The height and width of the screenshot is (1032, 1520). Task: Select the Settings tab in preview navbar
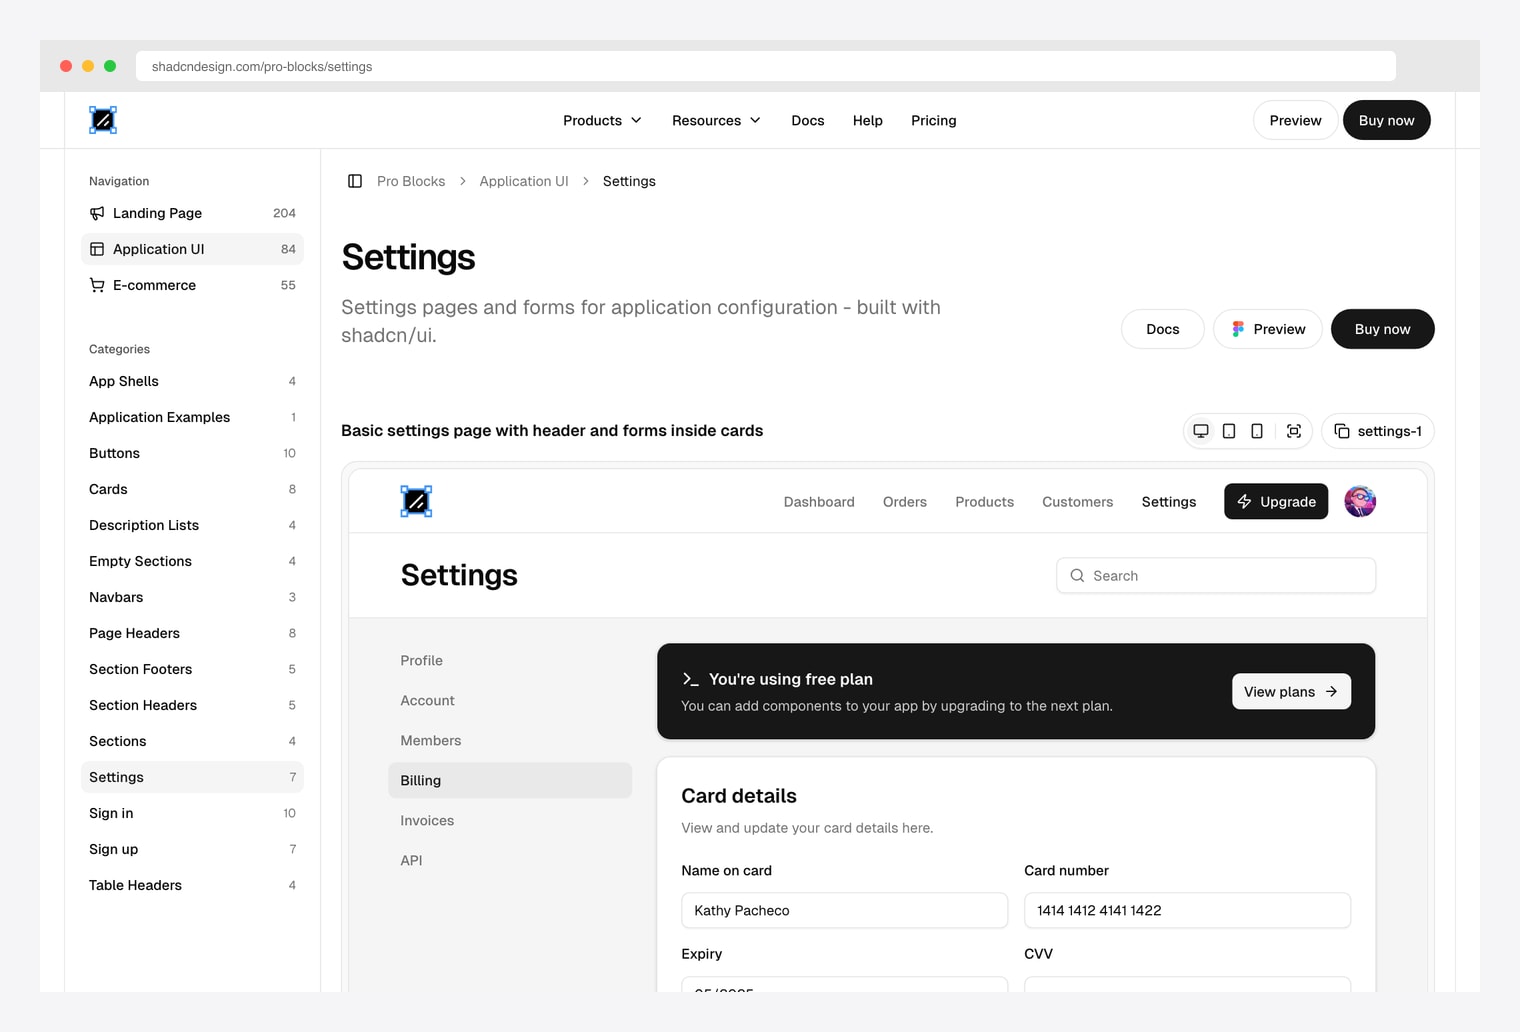[x=1169, y=501]
